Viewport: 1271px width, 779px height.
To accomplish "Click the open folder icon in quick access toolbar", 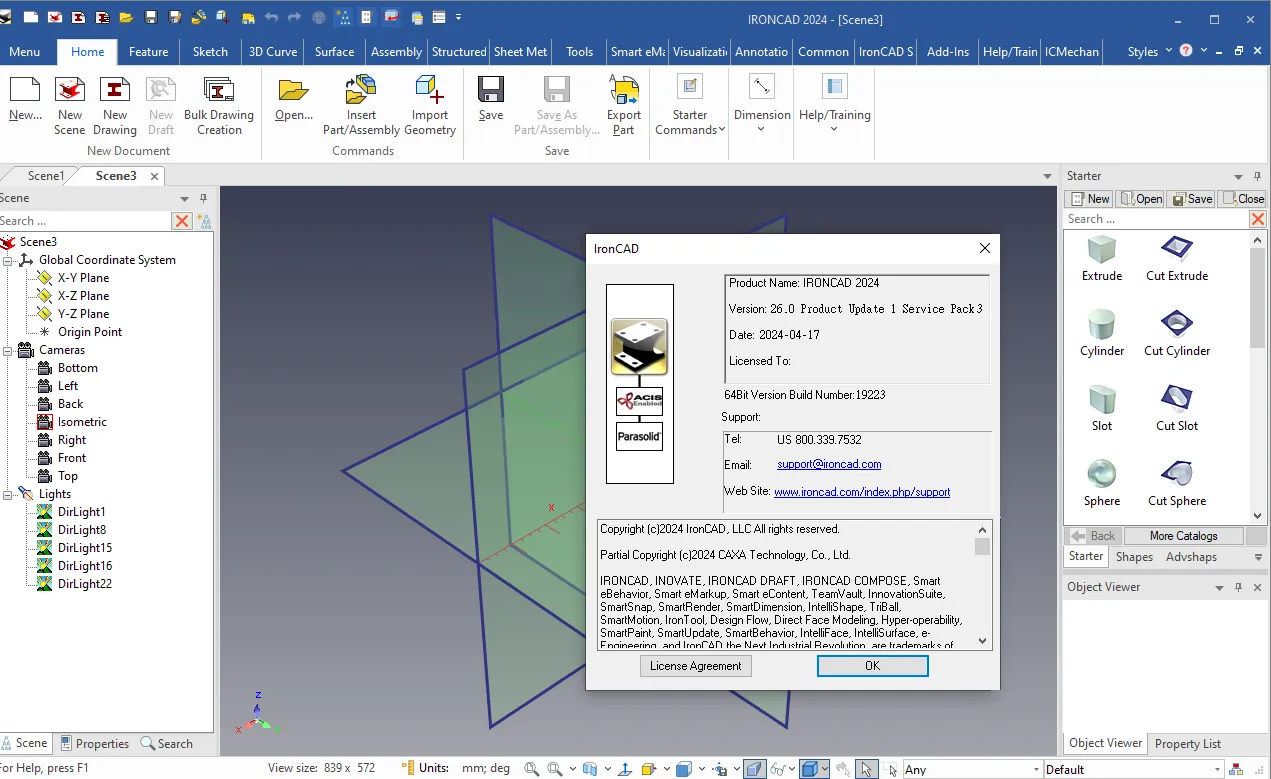I will [x=126, y=18].
